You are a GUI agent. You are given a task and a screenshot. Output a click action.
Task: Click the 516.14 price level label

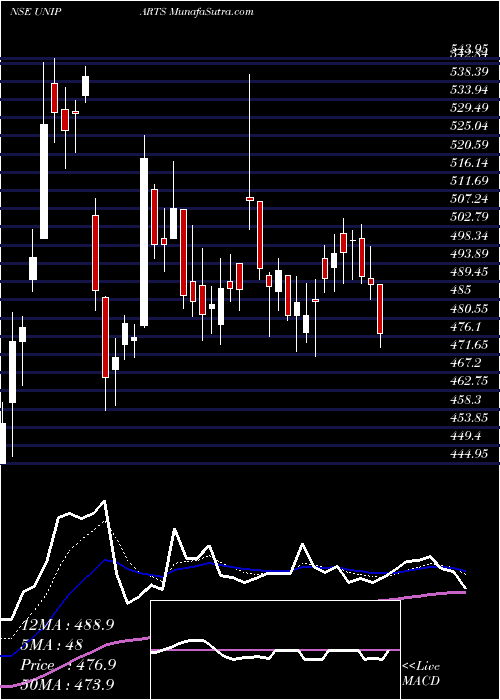468,163
